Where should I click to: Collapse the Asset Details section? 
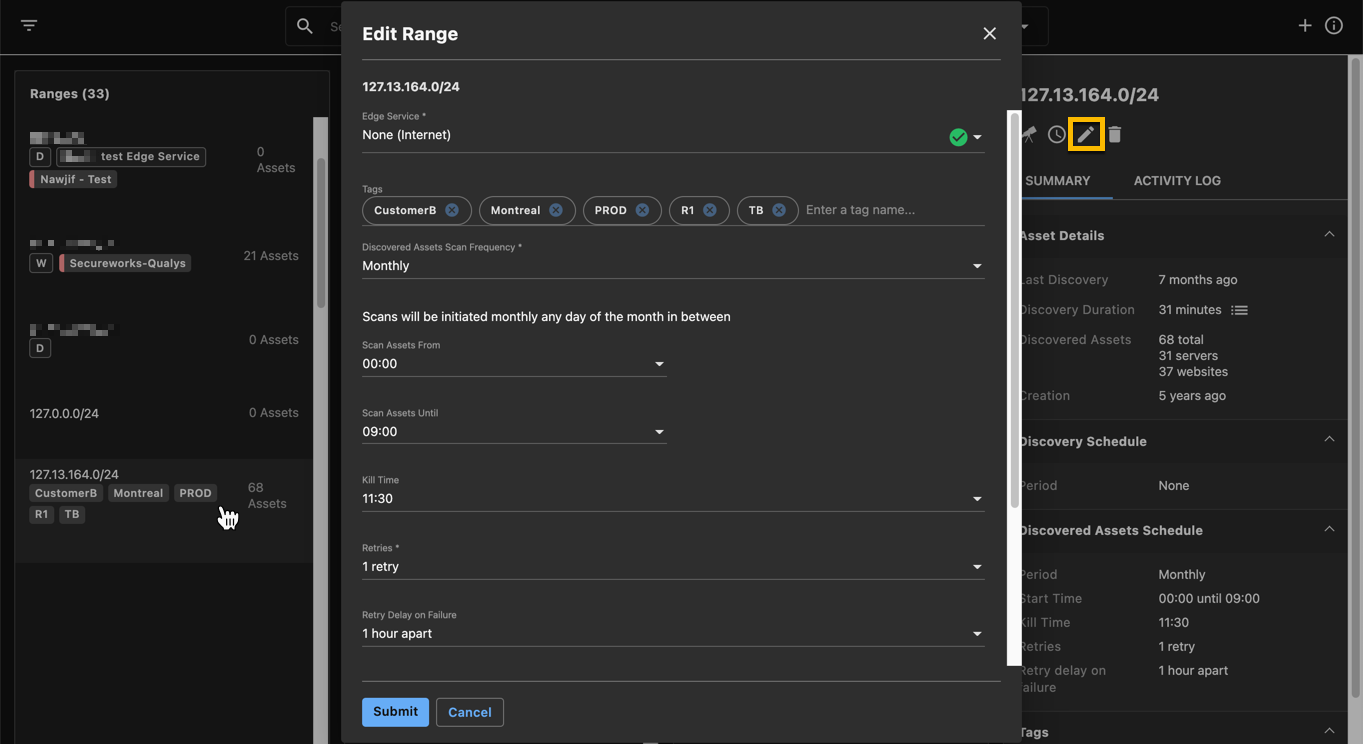[x=1329, y=235]
